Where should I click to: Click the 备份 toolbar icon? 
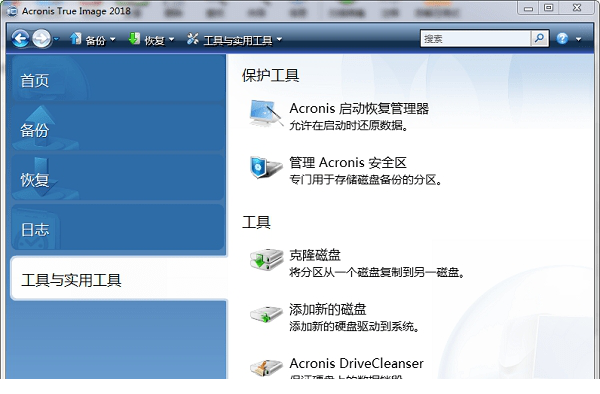pyautogui.click(x=76, y=39)
